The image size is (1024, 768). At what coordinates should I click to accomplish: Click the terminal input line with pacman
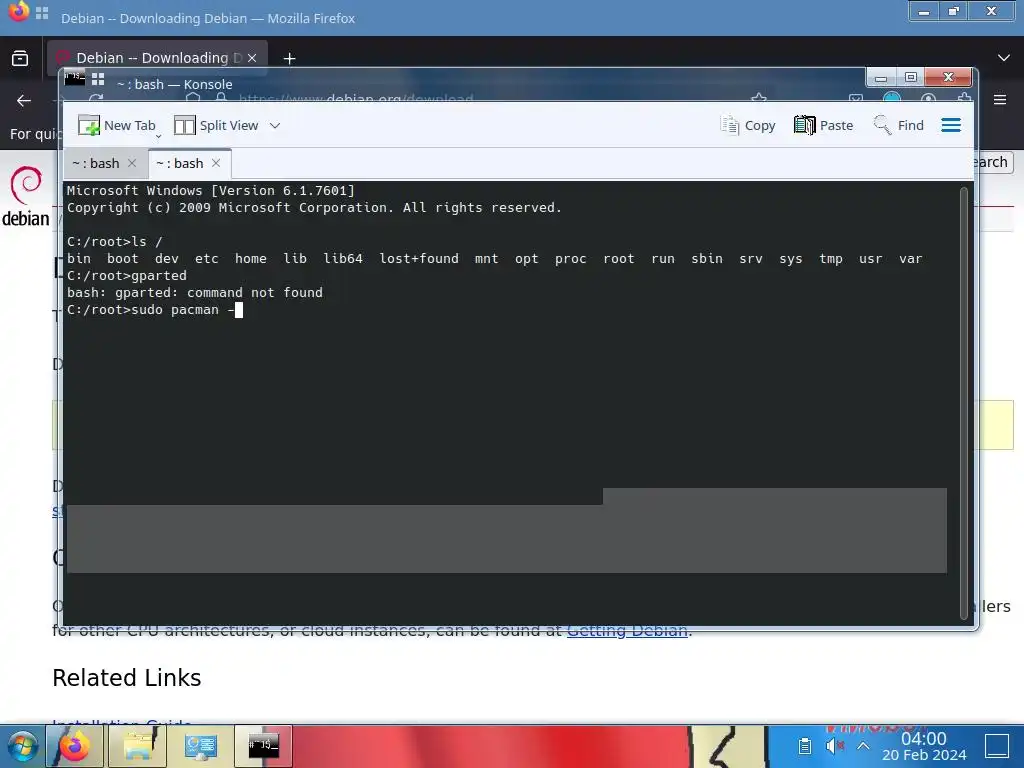(155, 310)
